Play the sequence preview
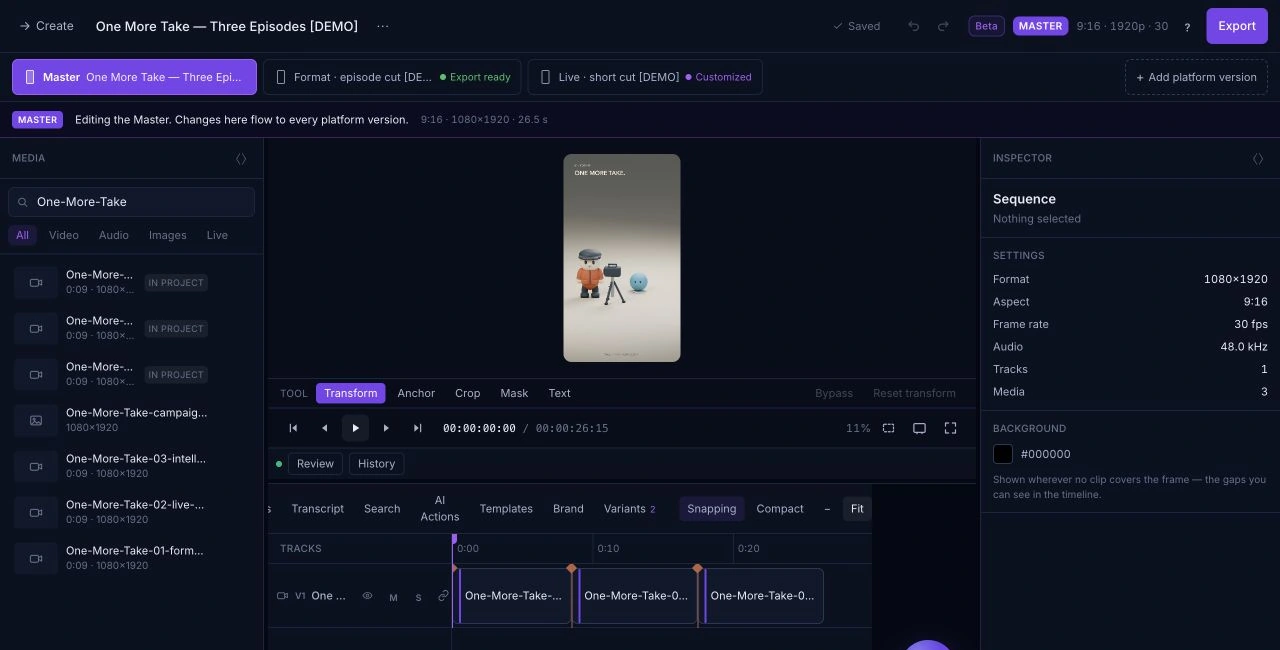The width and height of the screenshot is (1280, 650). 355,428
